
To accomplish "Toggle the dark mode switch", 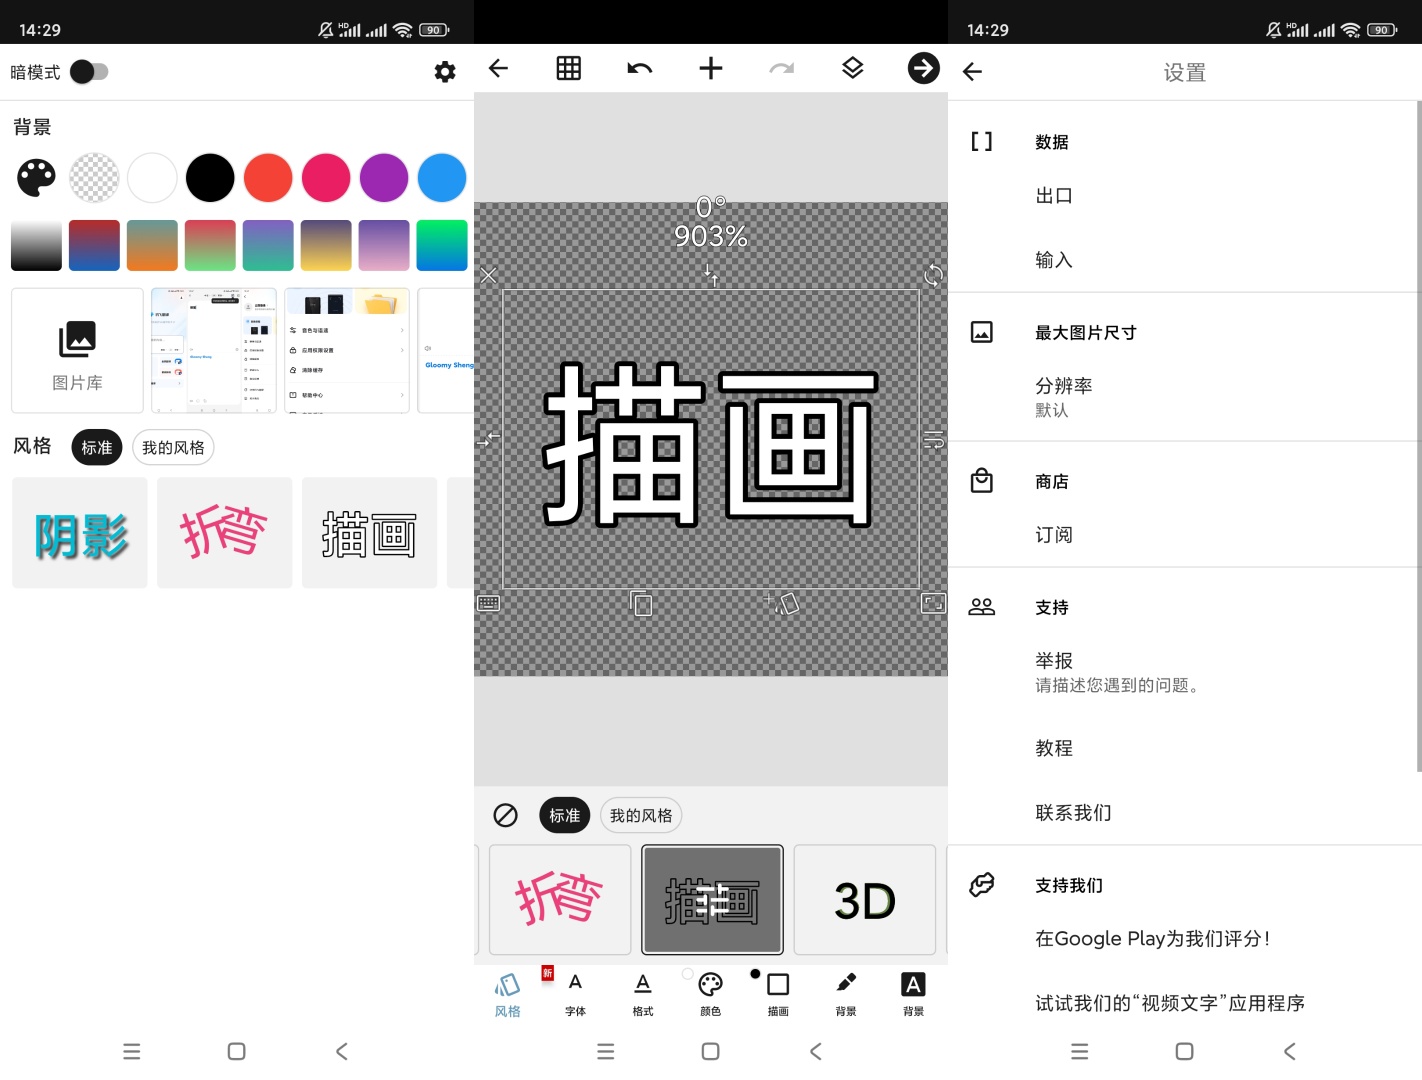I will coord(89,72).
